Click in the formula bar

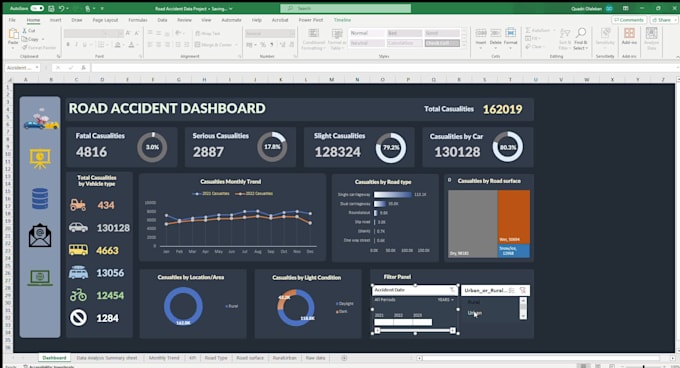pos(382,68)
